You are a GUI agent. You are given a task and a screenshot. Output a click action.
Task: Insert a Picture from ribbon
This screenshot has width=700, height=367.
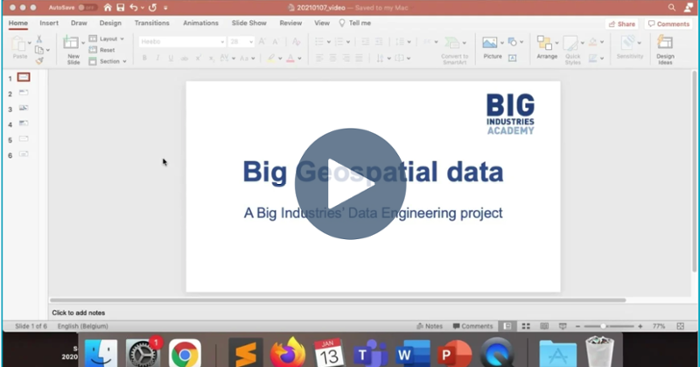[490, 43]
